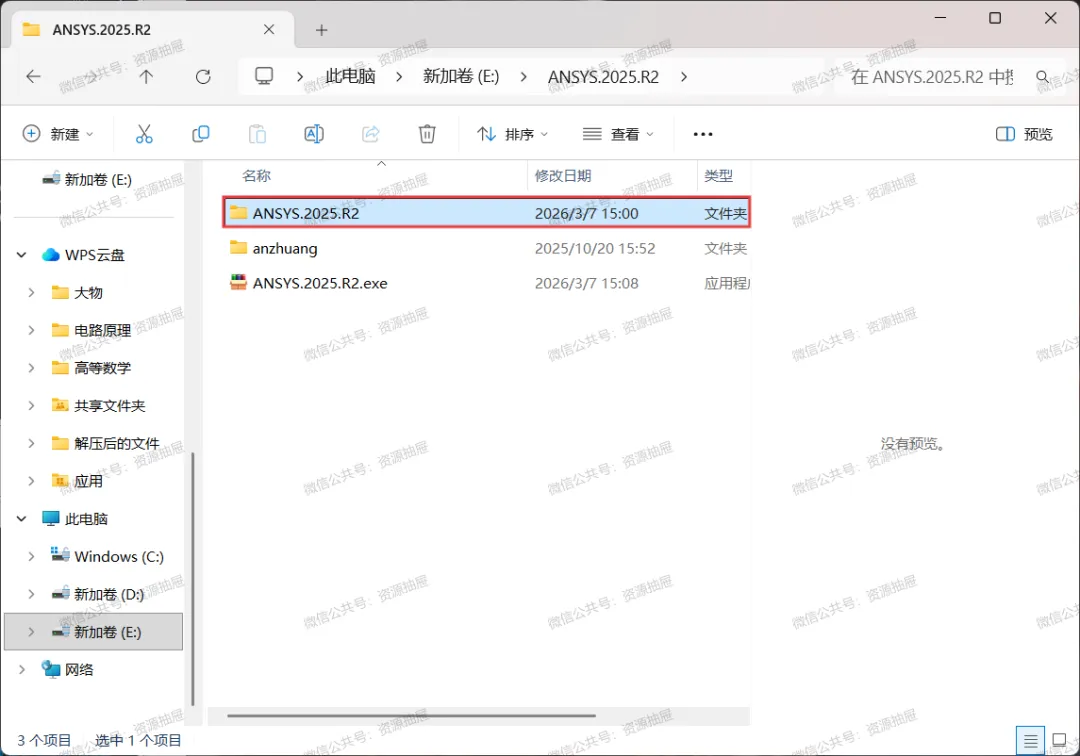Expand the 大物 folder node
The image size is (1080, 756).
pos(31,293)
